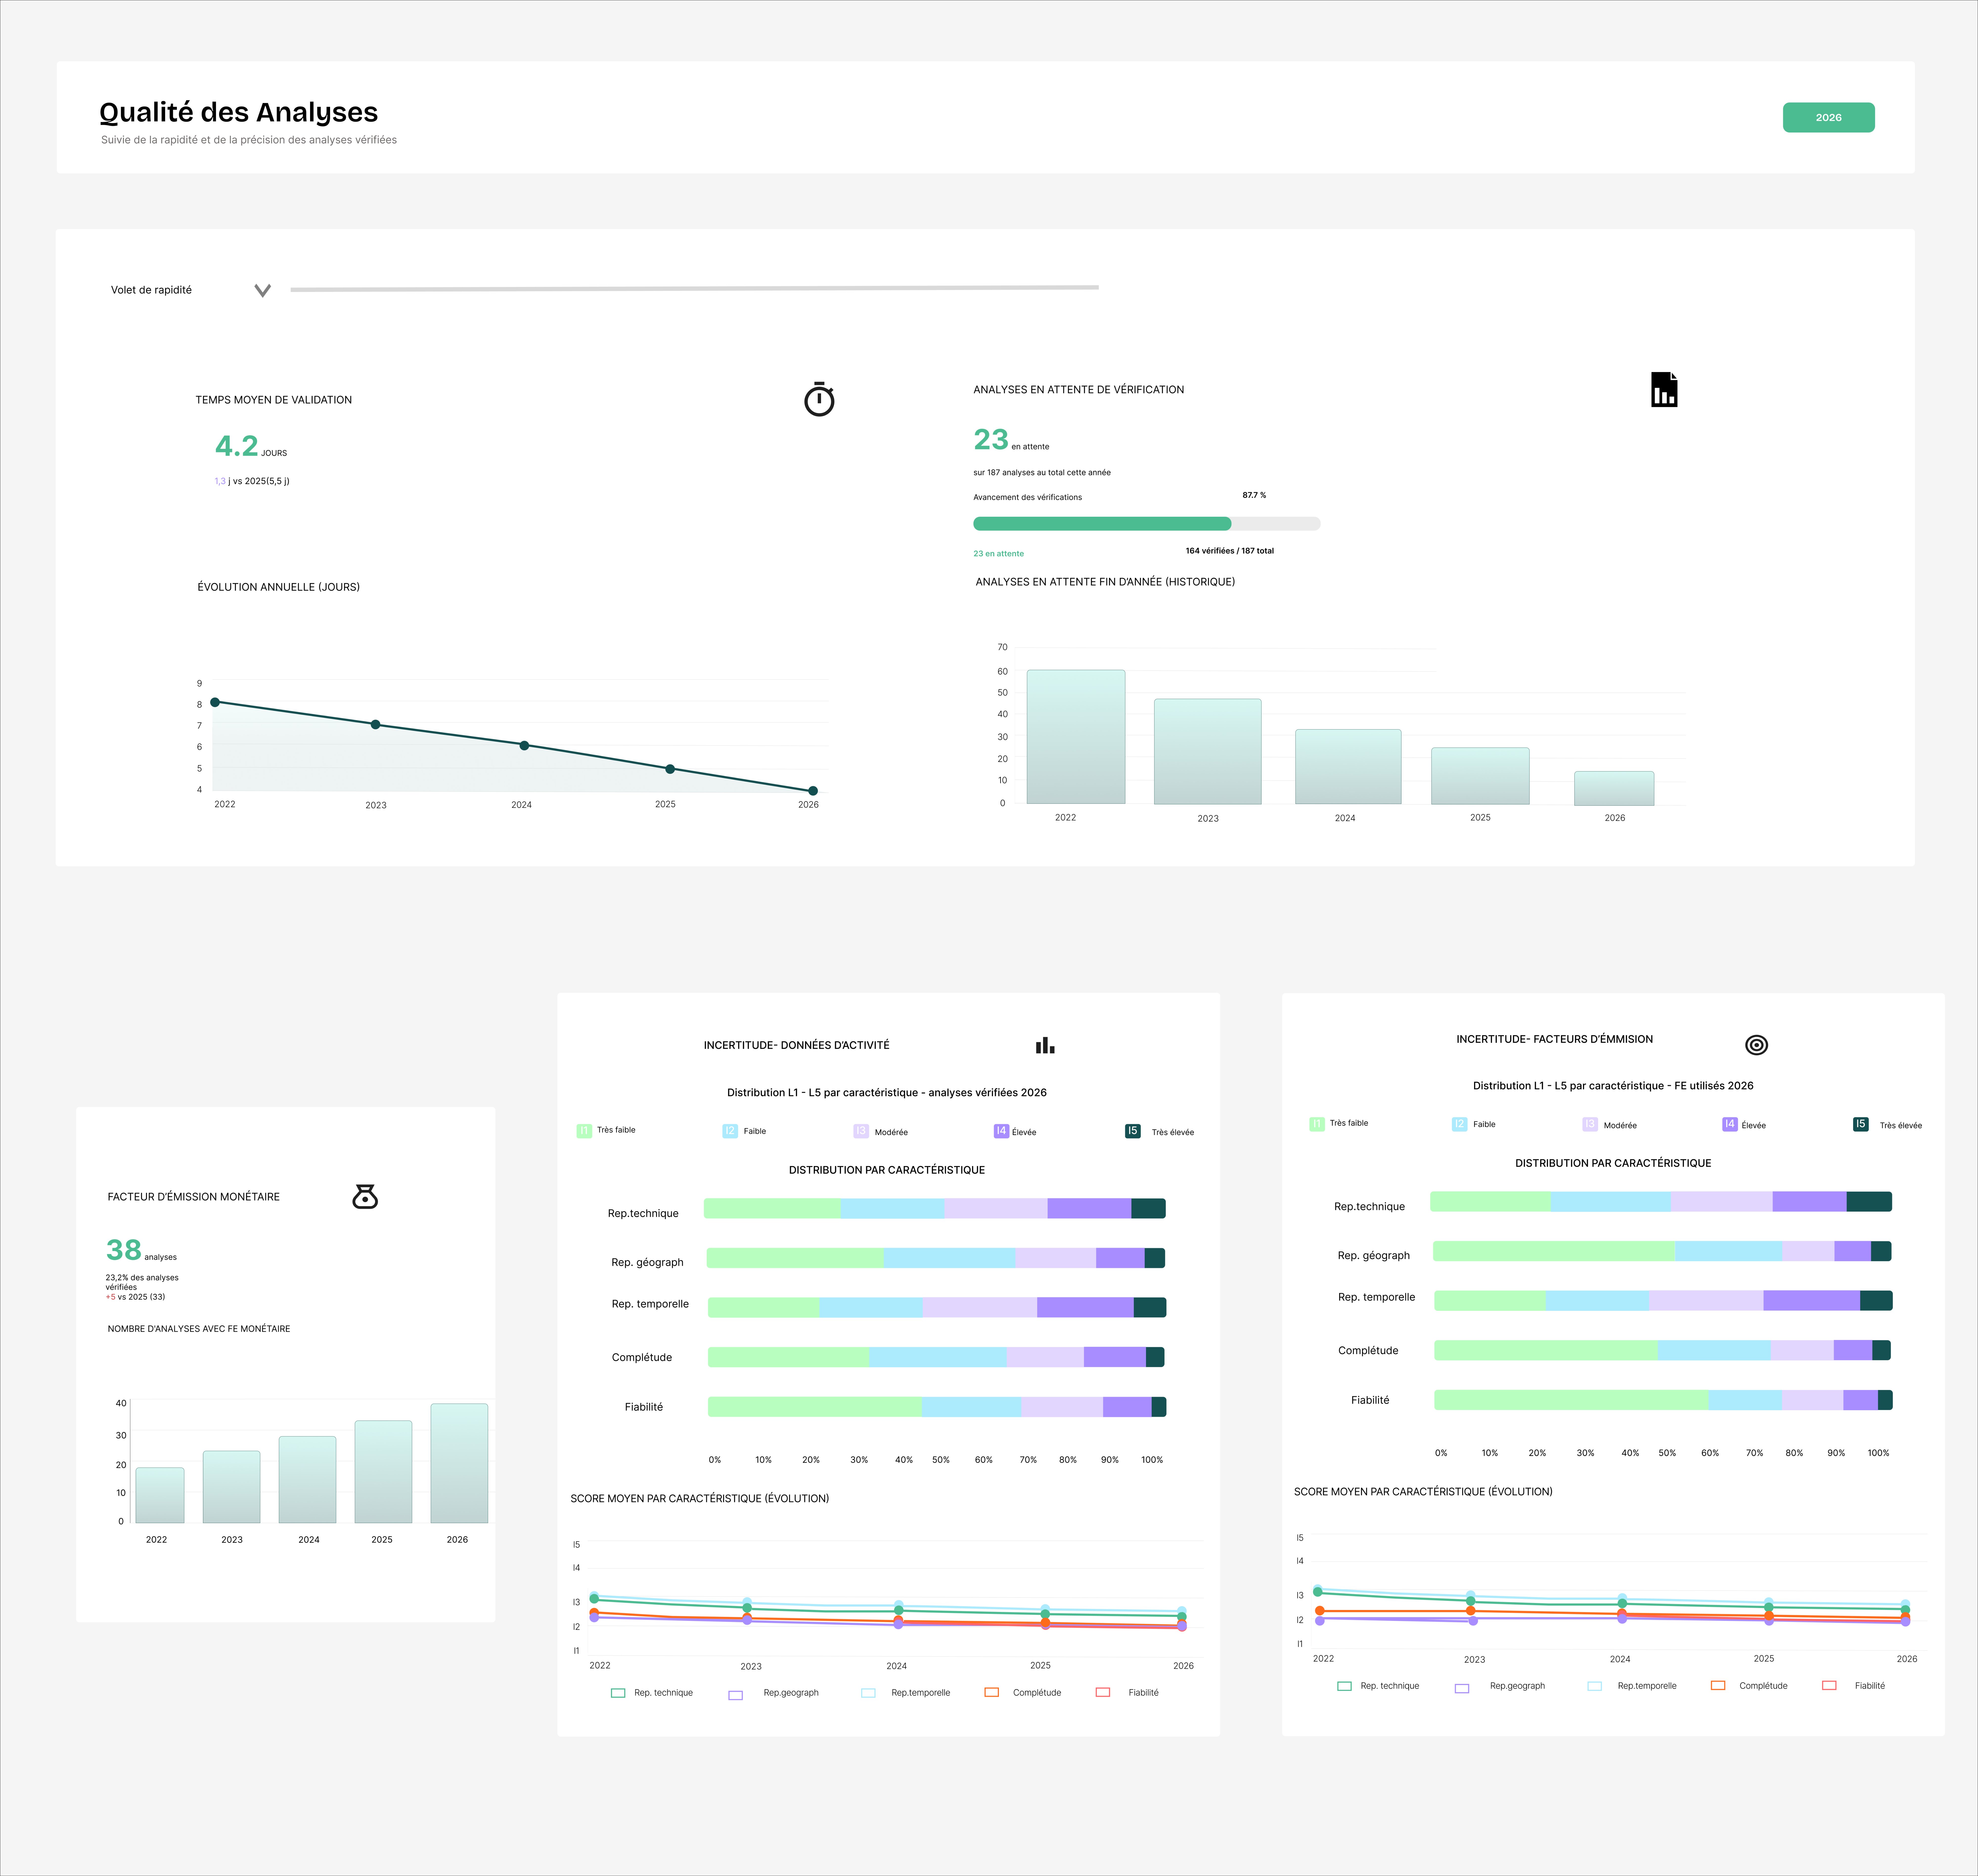Screen dimensions: 1978x1876
Task: Toggle Rep.temporelle series in Données d'activité score chart
Action: pyautogui.click(x=868, y=1693)
